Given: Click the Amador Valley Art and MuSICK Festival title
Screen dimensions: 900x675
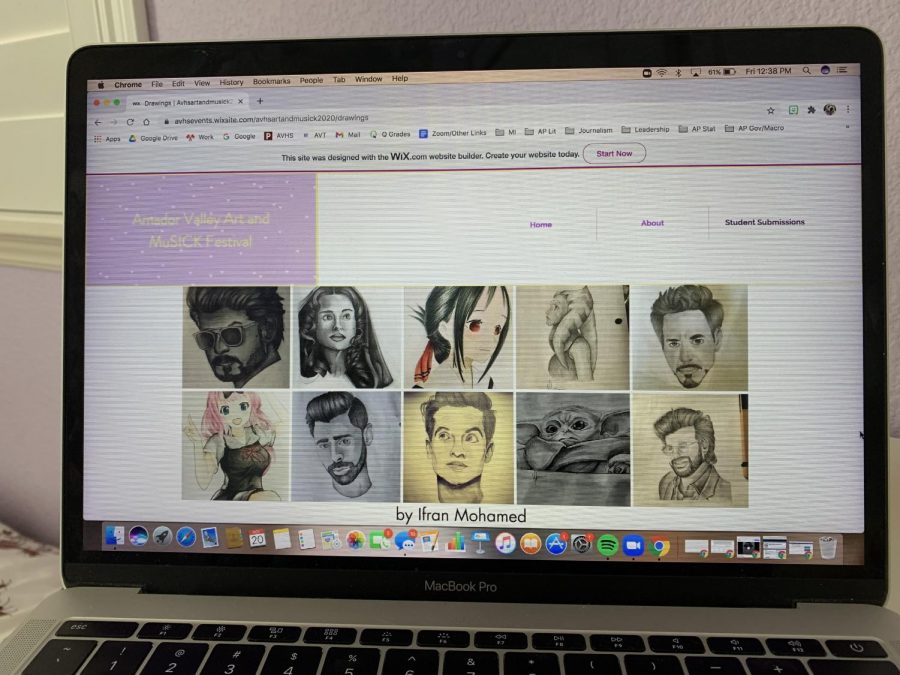Looking at the screenshot, I should 201,230.
